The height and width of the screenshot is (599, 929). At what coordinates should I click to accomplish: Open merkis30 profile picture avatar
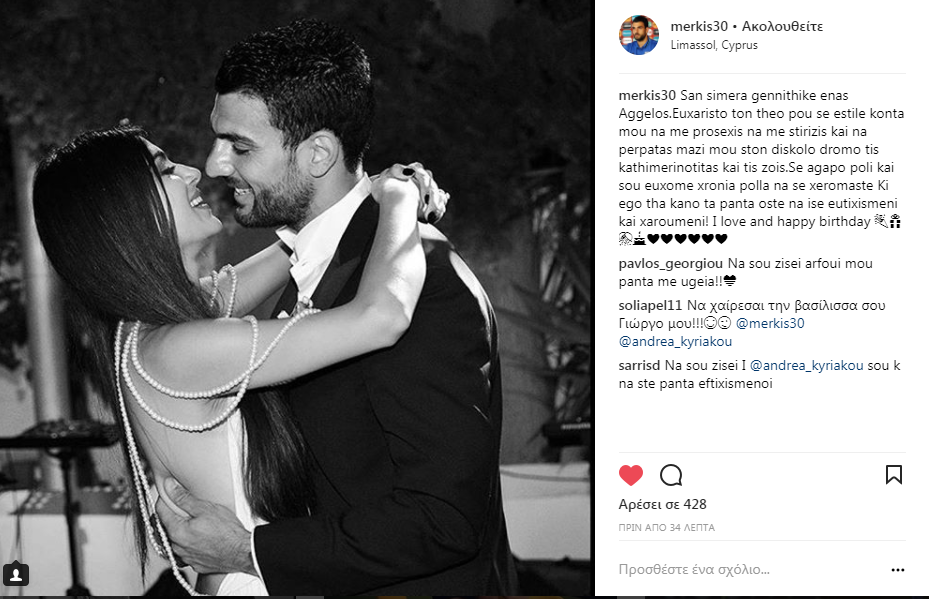pos(639,35)
